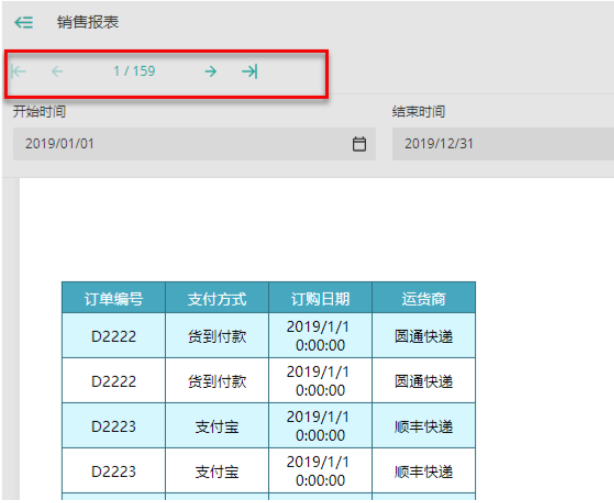Image resolution: width=614 pixels, height=503 pixels.
Task: Click 顺丰快递 cell in third data row
Action: [423, 426]
